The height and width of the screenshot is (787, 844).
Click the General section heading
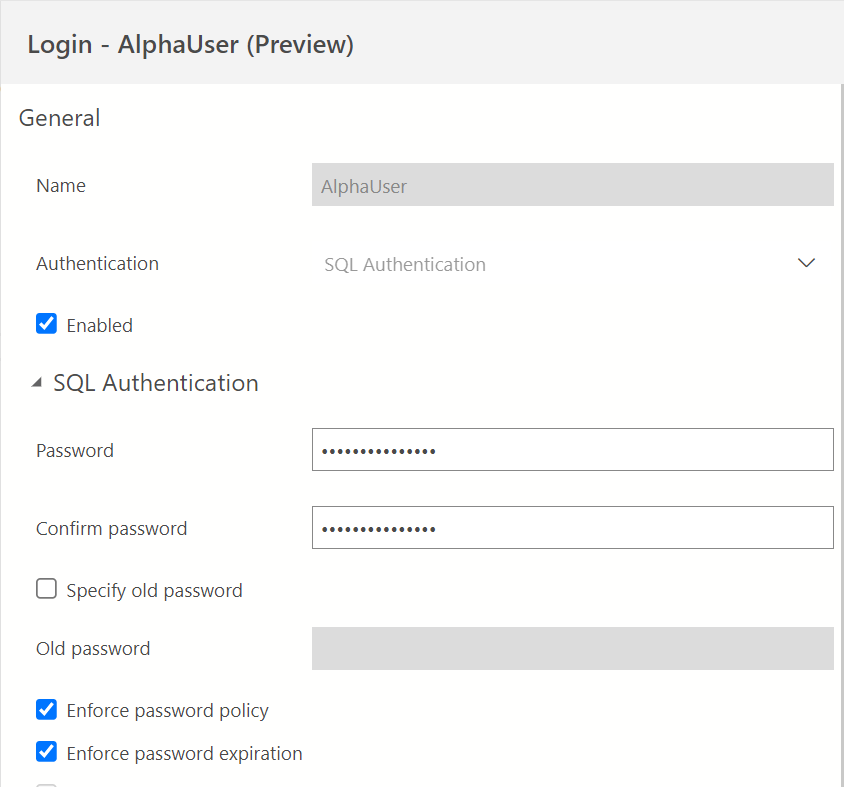[59, 118]
